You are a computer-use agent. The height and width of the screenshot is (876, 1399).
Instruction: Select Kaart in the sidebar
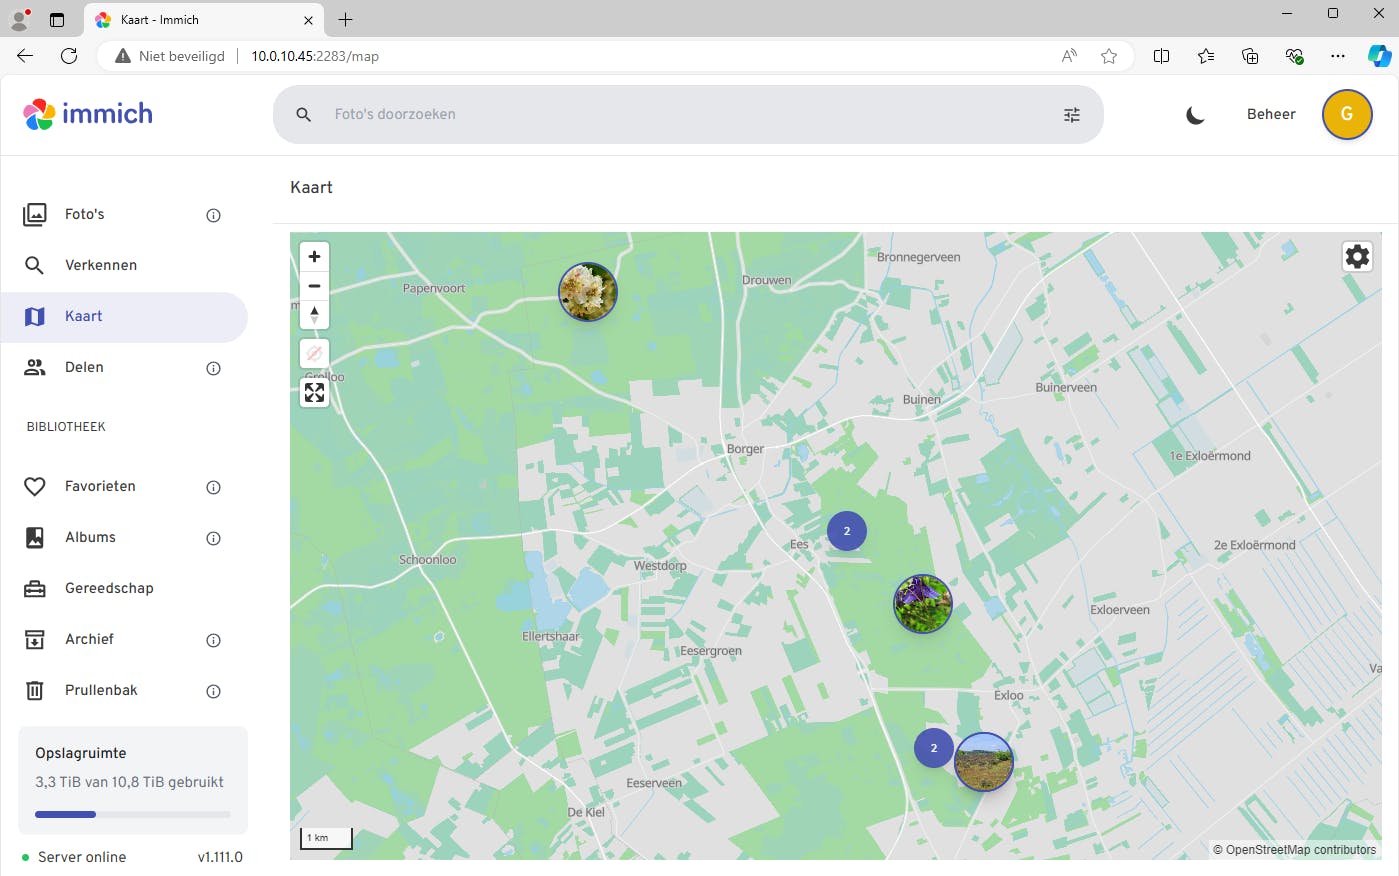[x=125, y=316]
